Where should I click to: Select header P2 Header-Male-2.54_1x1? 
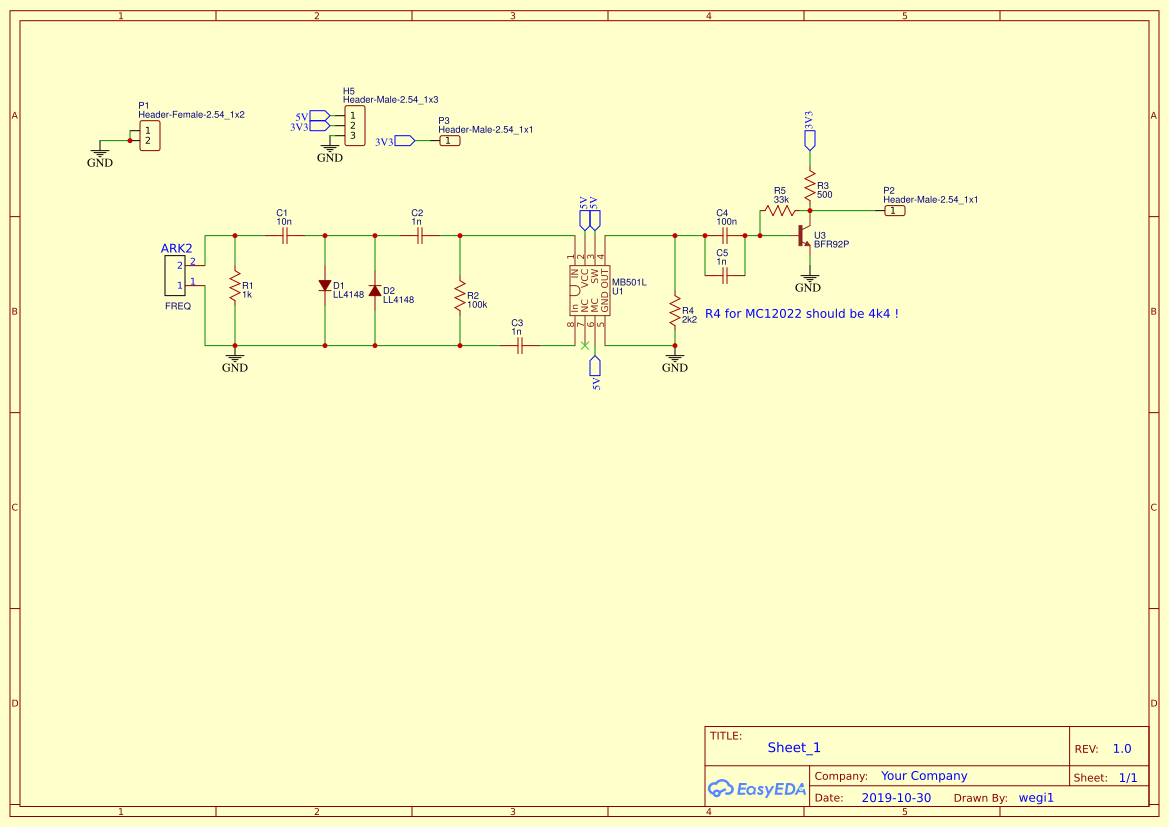pos(897,211)
